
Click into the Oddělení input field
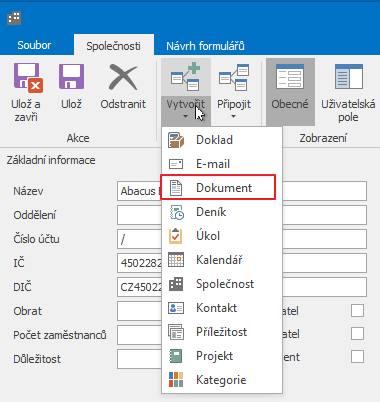tap(242, 215)
